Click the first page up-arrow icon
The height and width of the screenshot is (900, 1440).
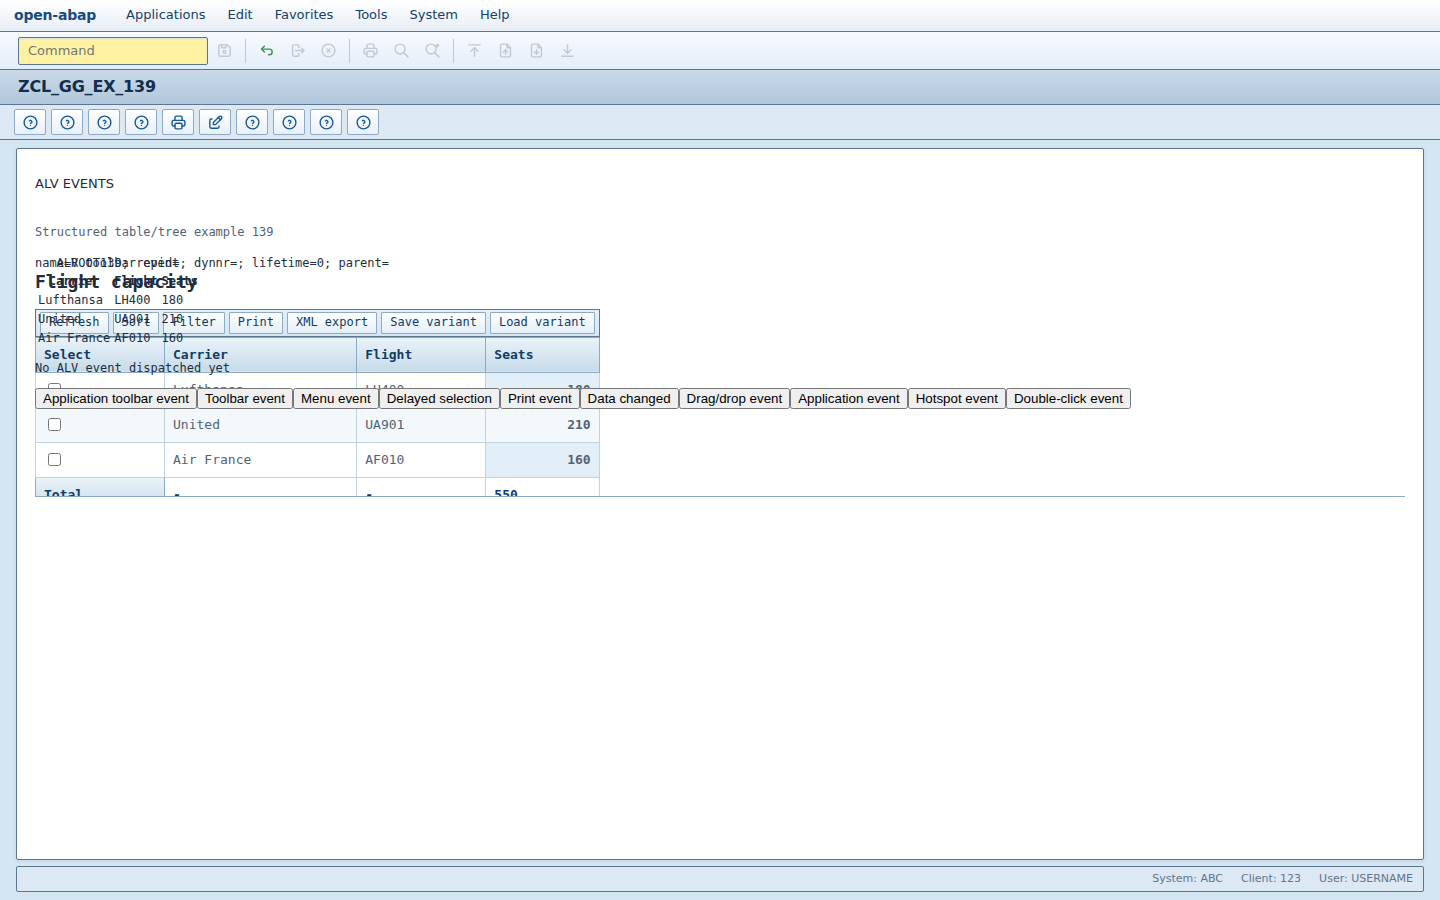point(475,51)
